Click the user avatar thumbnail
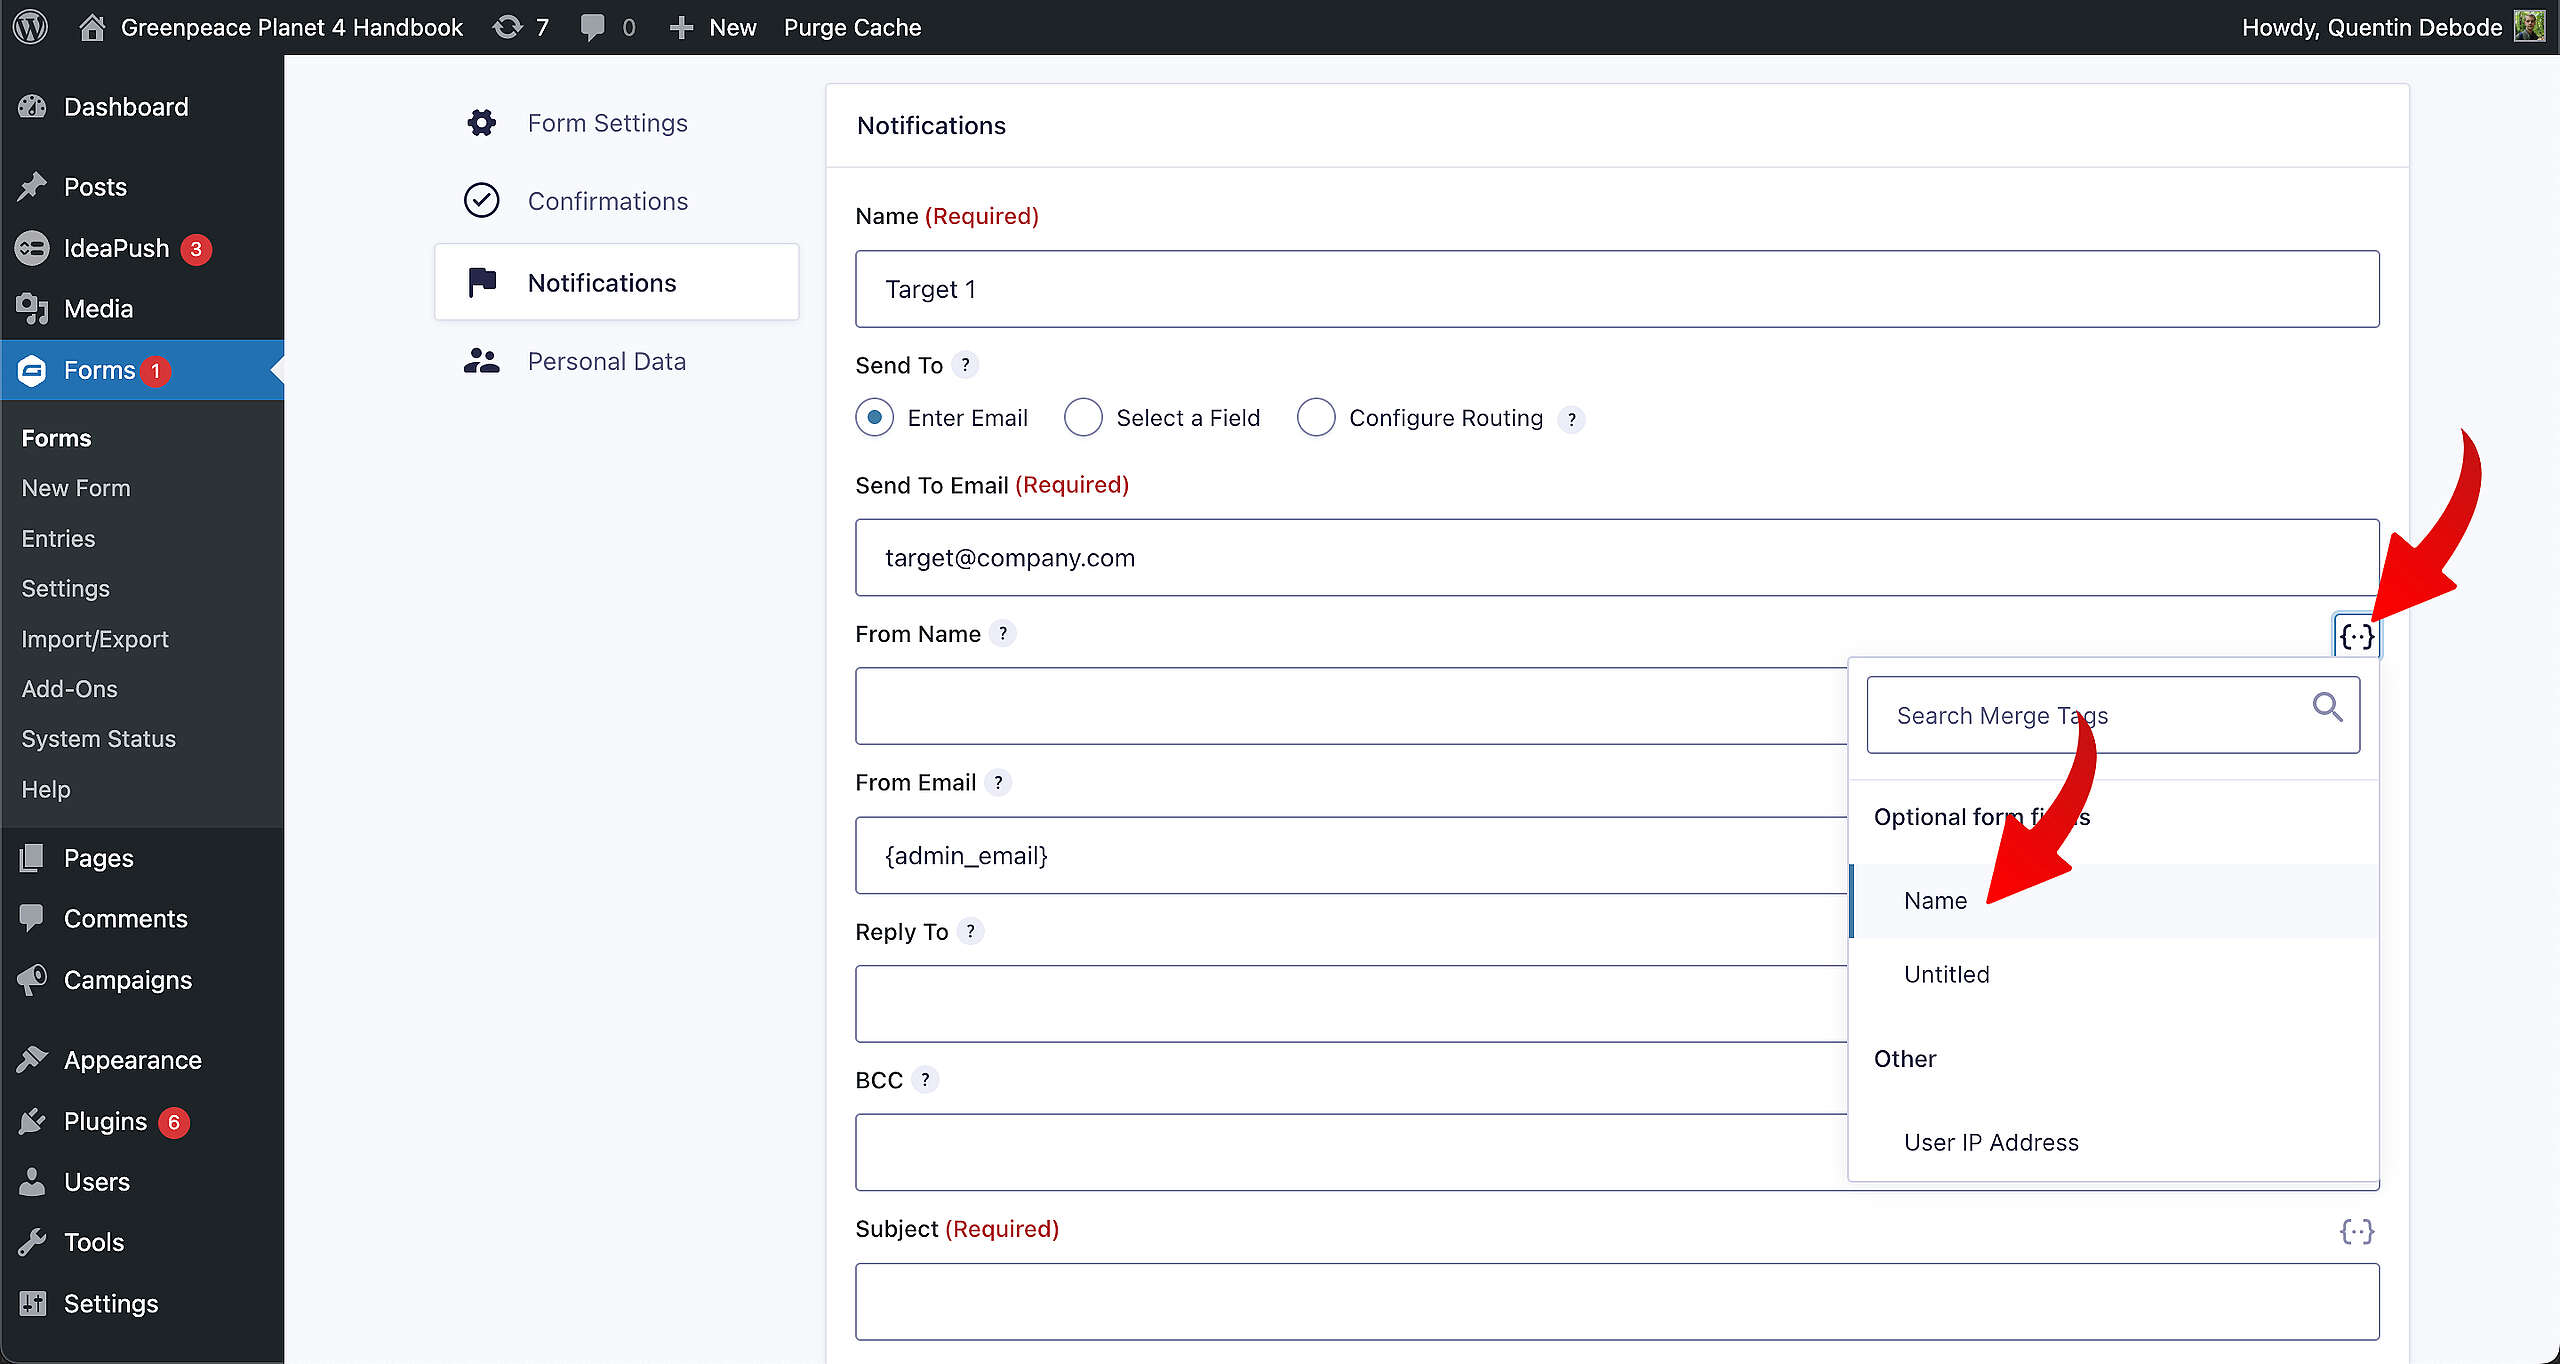Viewport: 2560px width, 1364px height. [2530, 26]
